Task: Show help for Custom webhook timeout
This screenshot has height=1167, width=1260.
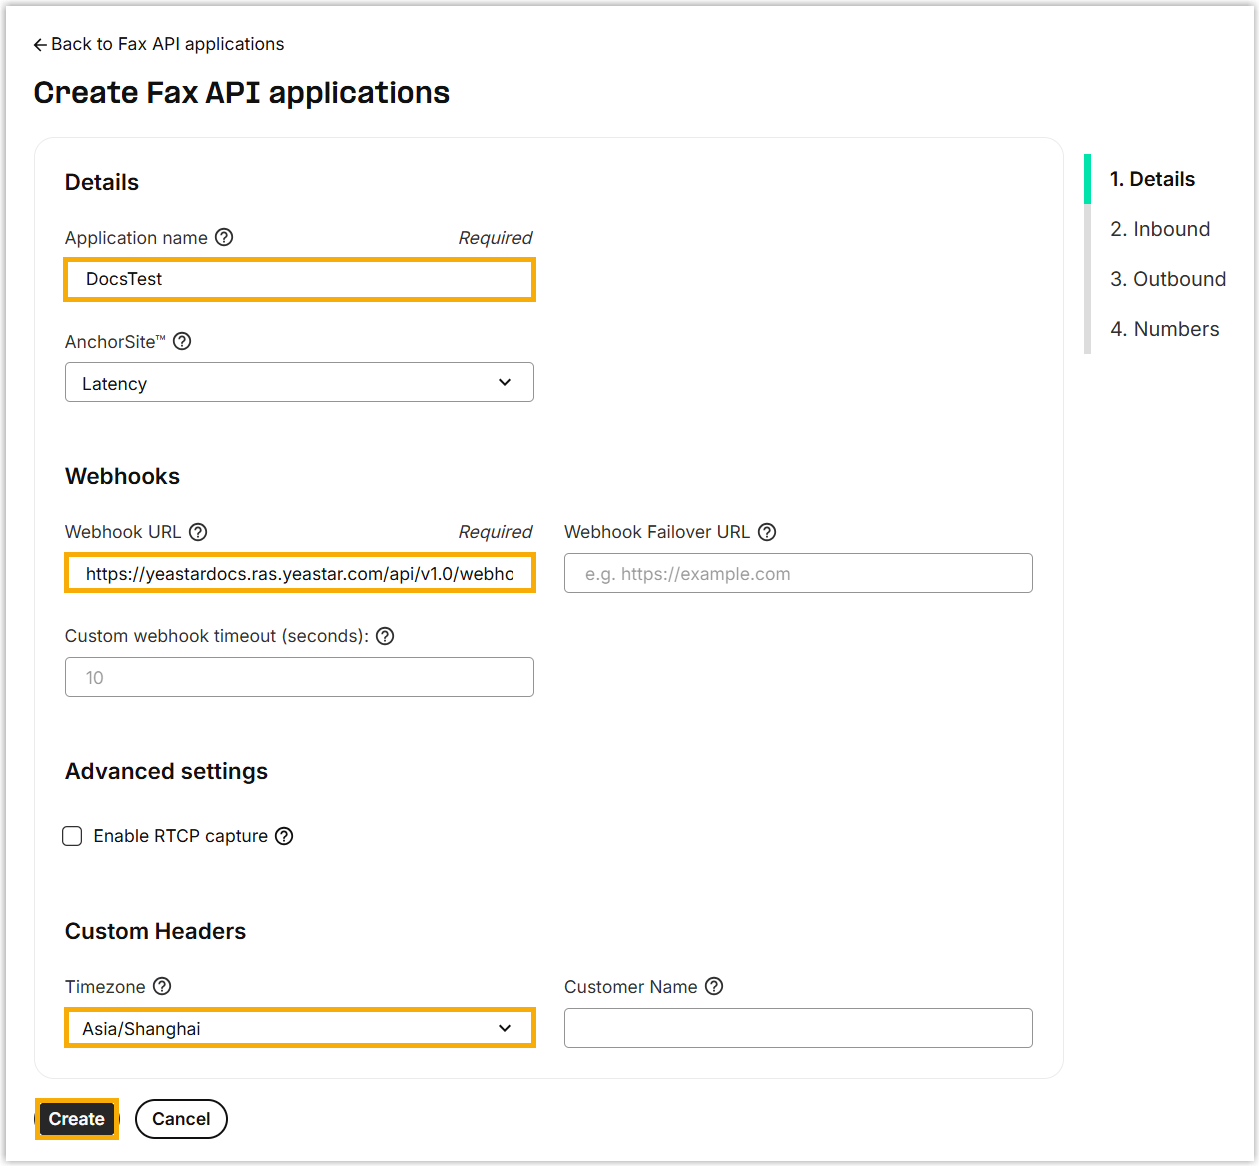Action: pyautogui.click(x=385, y=636)
